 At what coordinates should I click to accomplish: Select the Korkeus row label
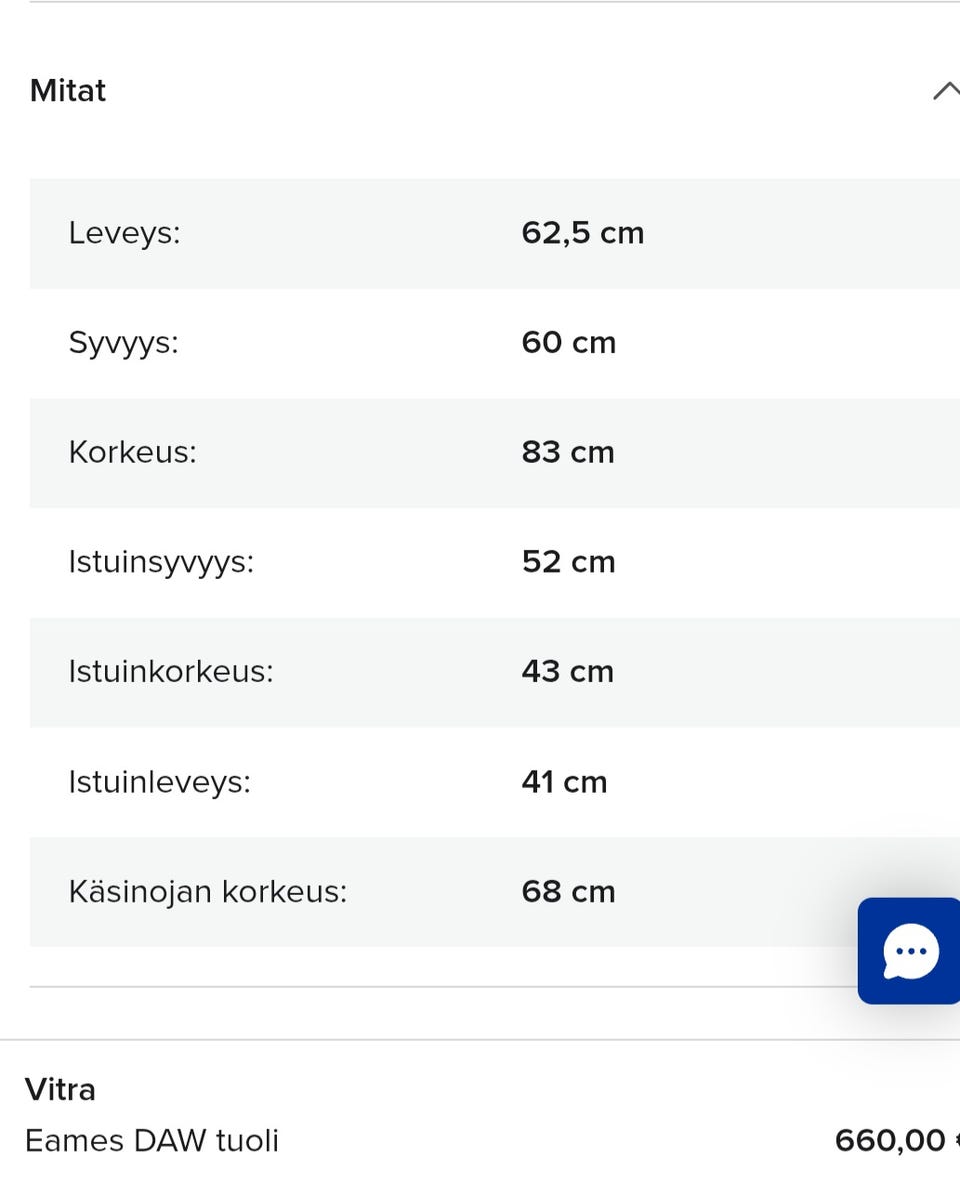coord(132,452)
